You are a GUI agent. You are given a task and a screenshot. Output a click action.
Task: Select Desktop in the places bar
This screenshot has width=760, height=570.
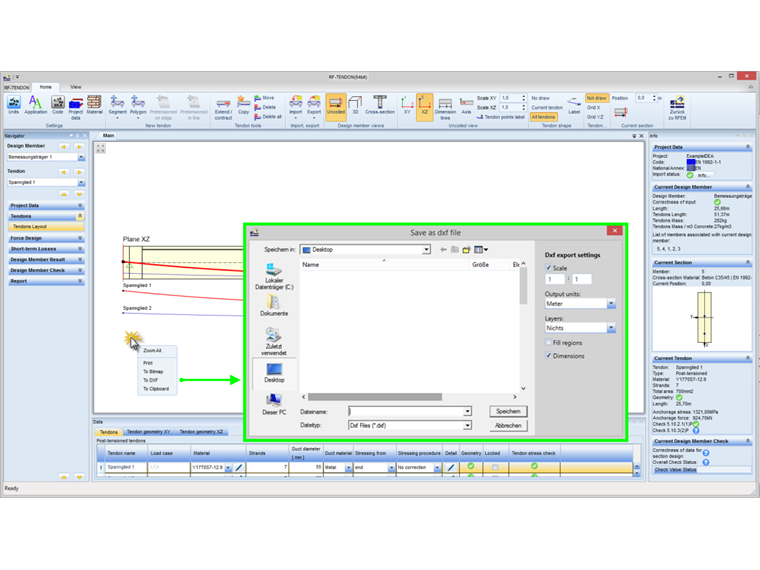[x=274, y=373]
